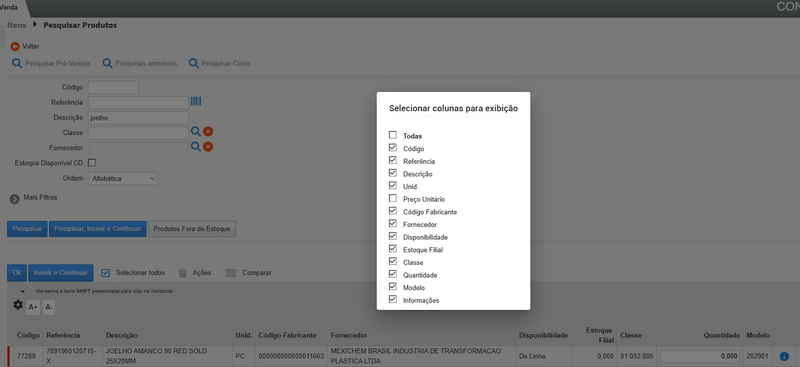Click the Disponibilidade column header

[x=543, y=335]
